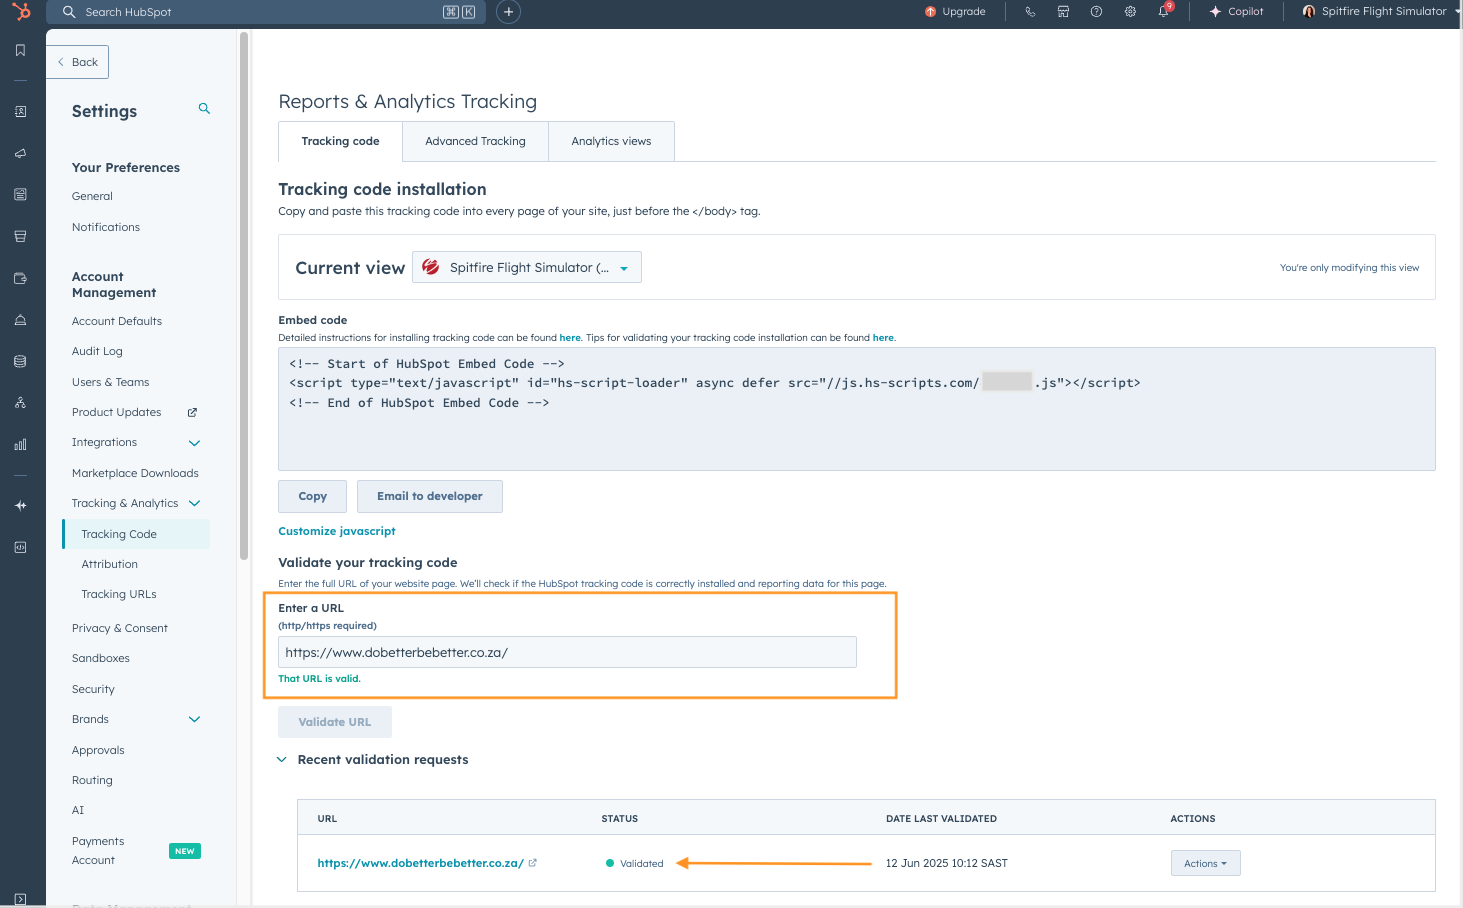Expand the left navigation bar icon
This screenshot has height=908, width=1463.
(20, 899)
